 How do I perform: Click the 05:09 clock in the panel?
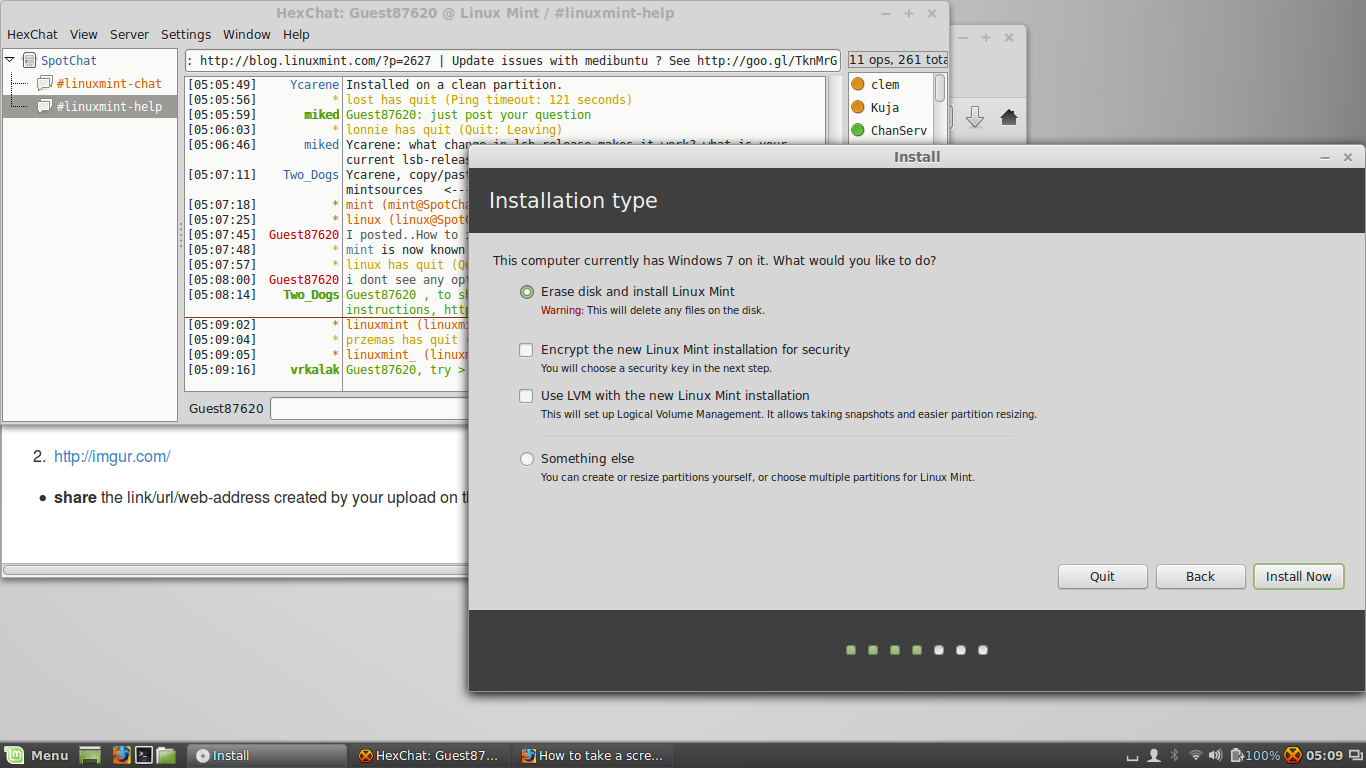click(x=1325, y=756)
